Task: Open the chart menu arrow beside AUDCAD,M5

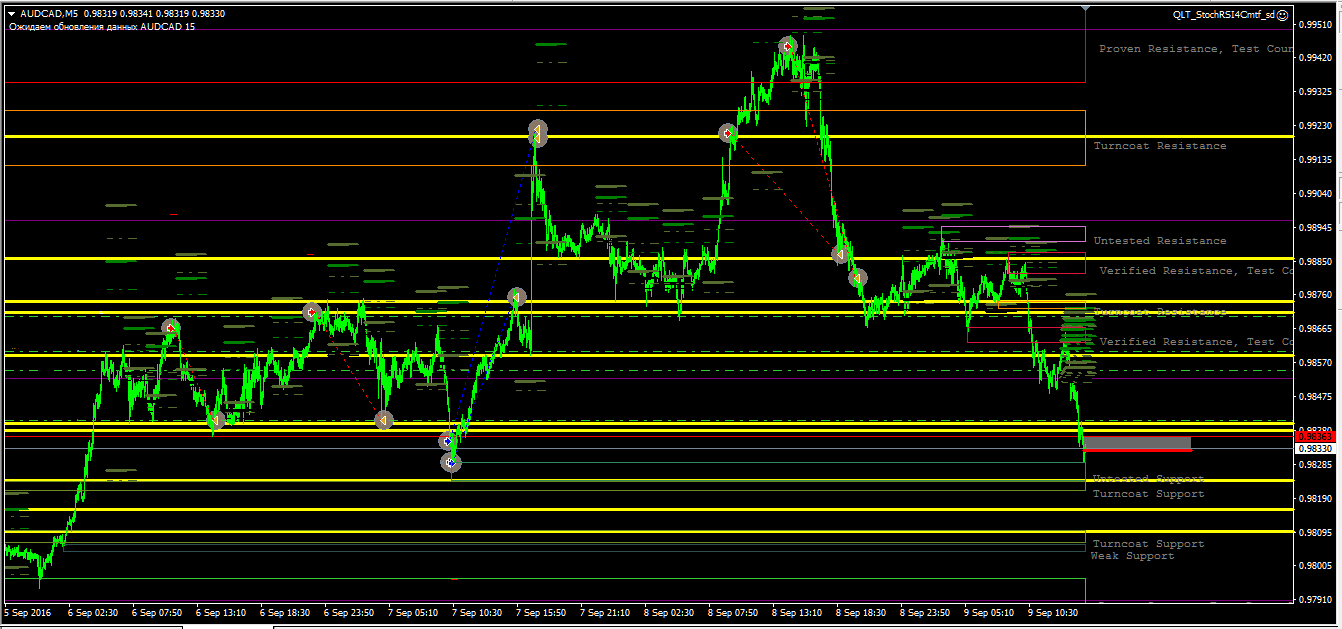Action: (x=11, y=14)
